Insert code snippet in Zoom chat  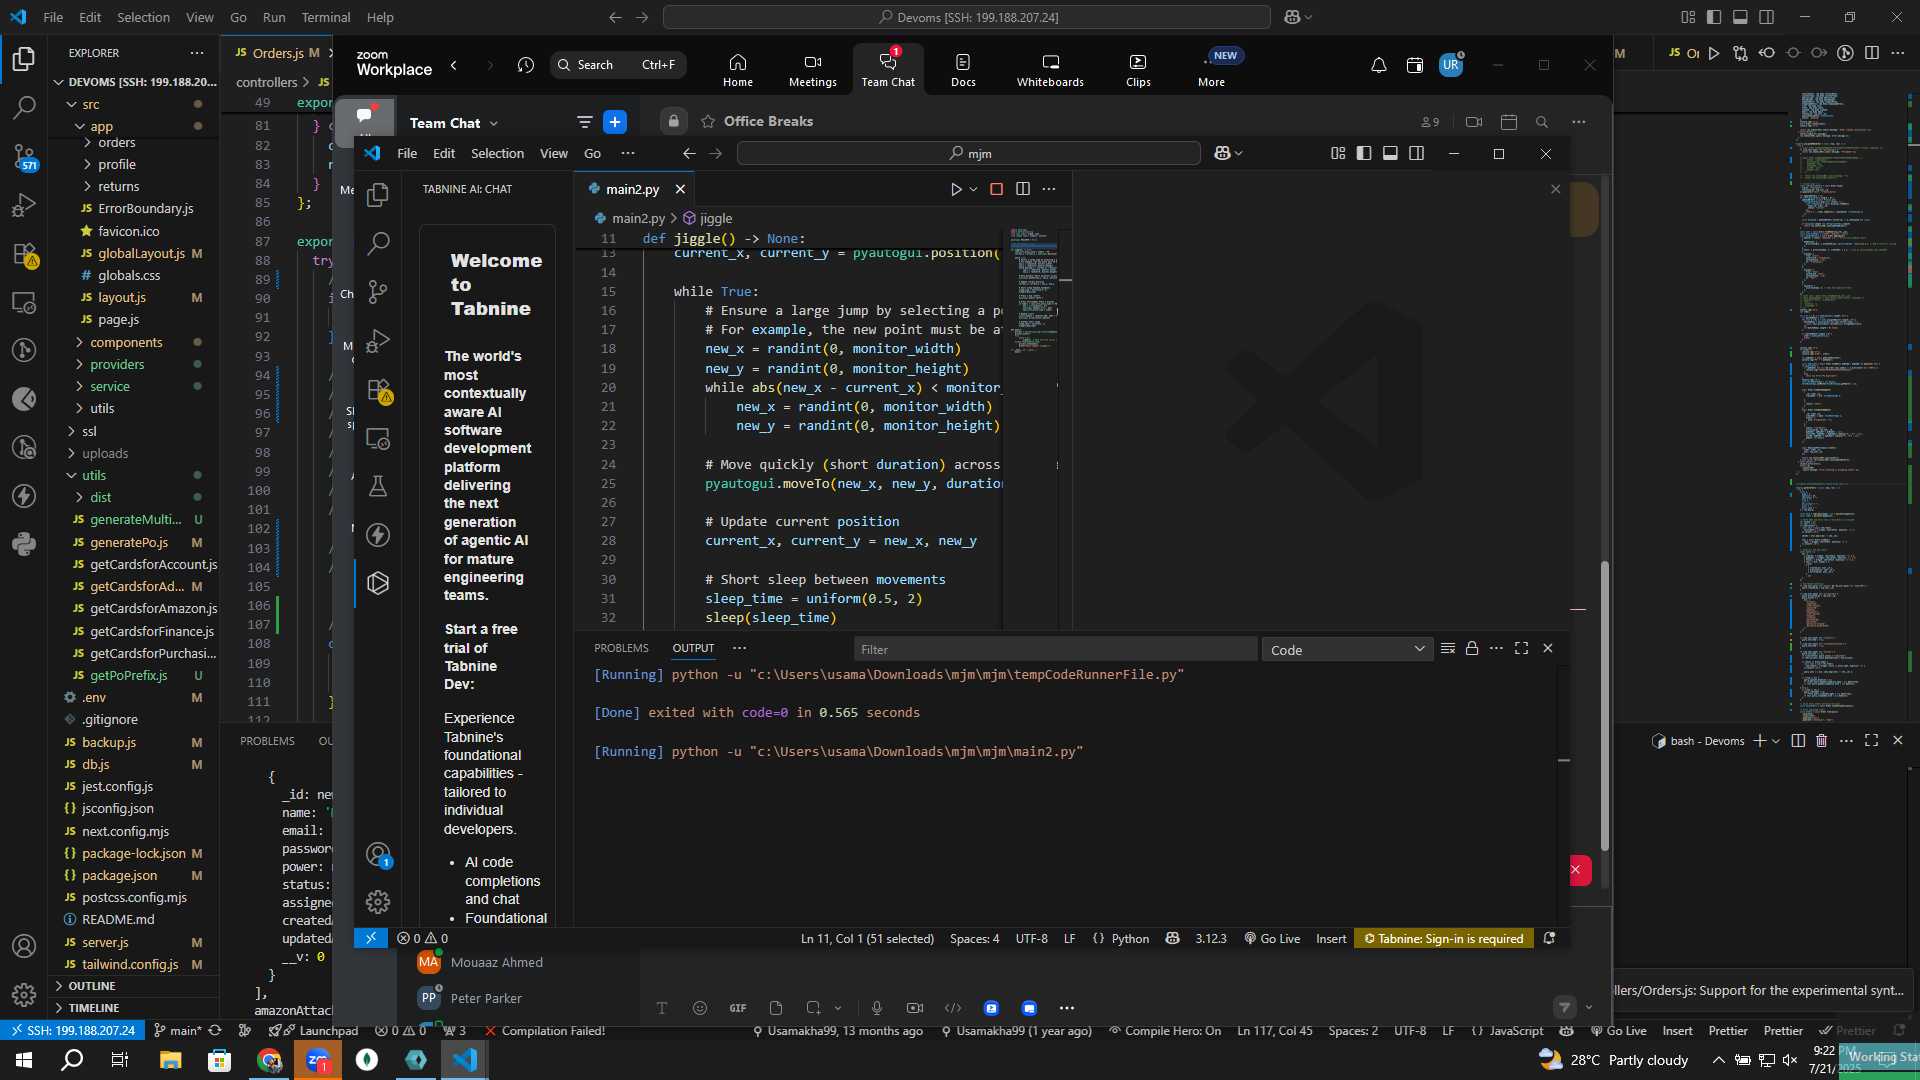(x=953, y=1008)
